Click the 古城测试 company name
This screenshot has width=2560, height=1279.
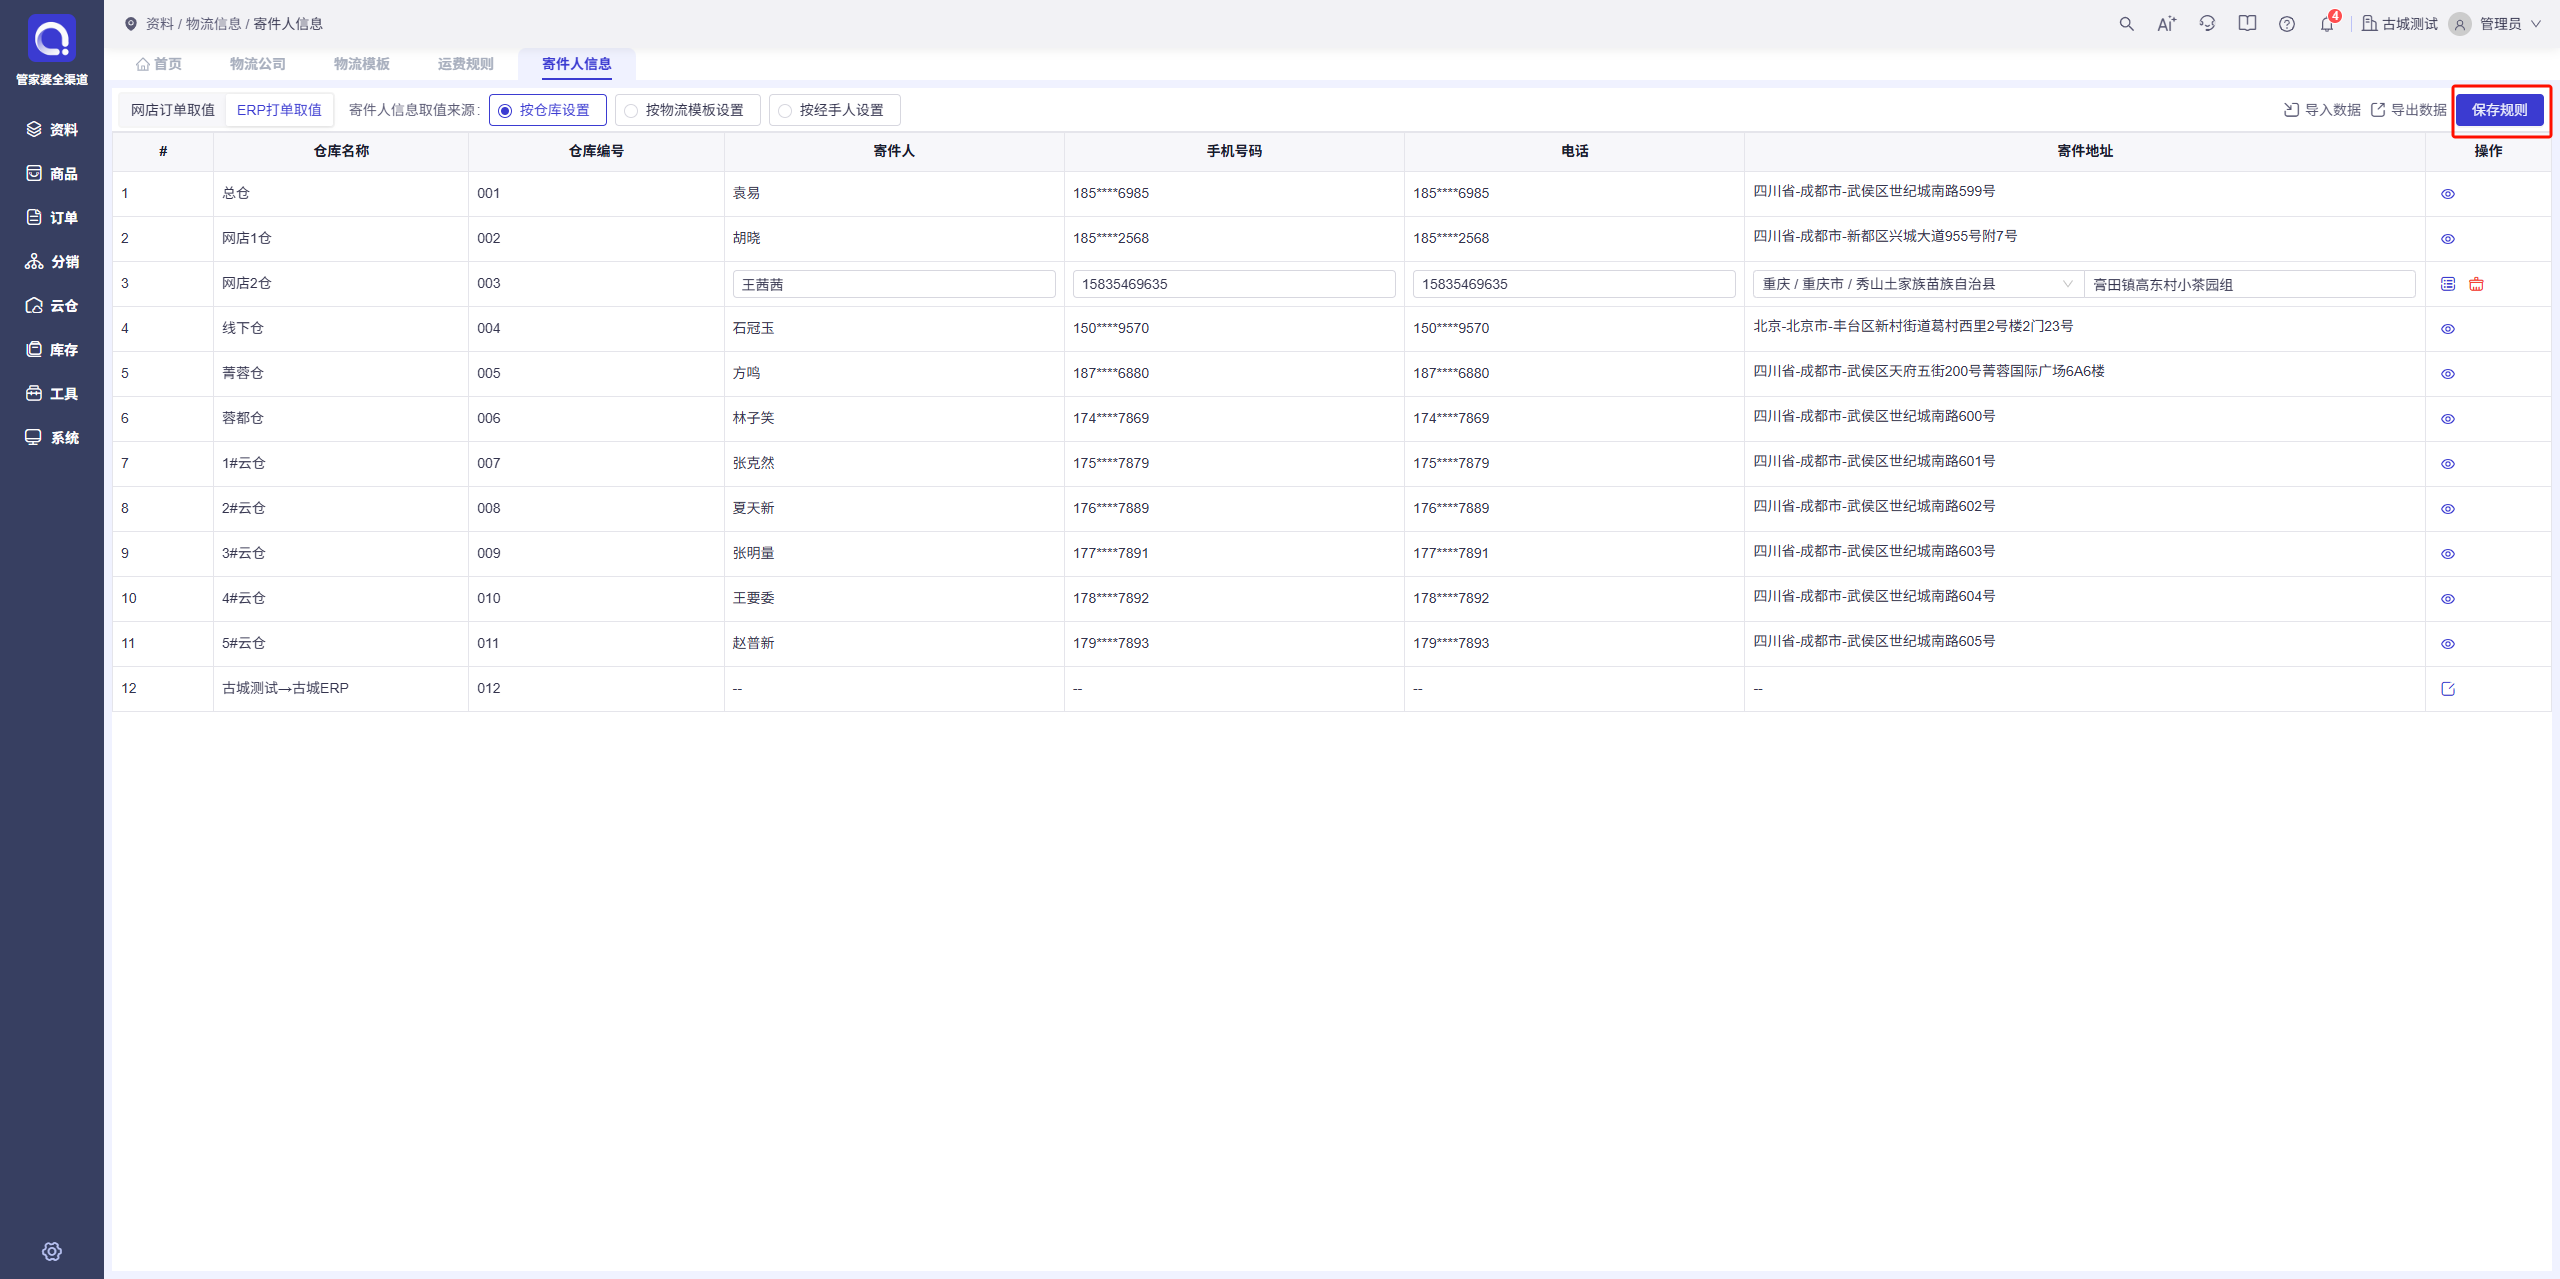coord(2409,24)
